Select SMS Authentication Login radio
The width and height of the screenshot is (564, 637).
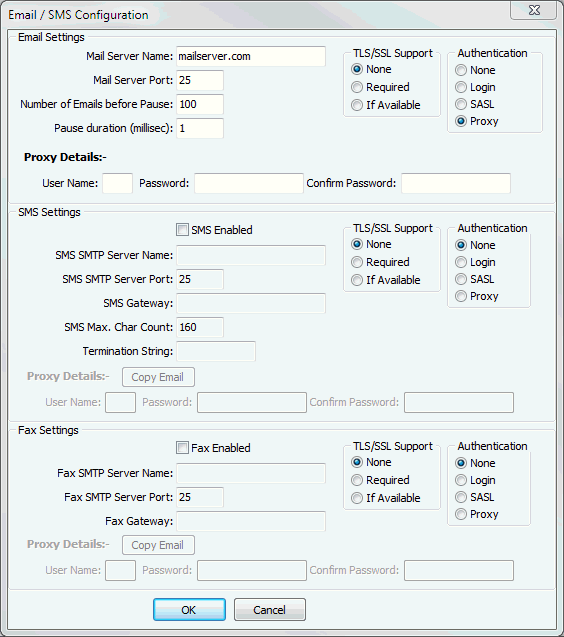coord(461,262)
